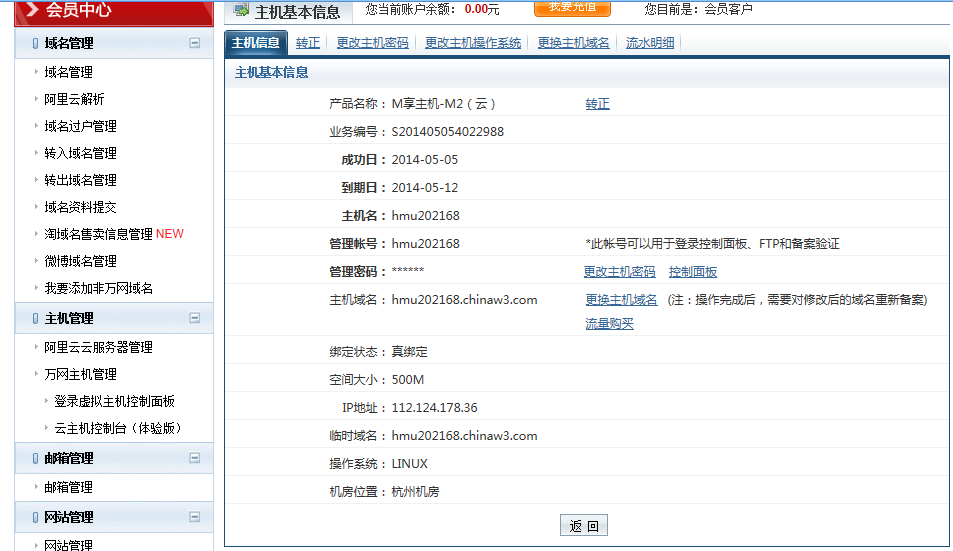Open 阿里云解析 in sidebar
Screen dimensions: 953x551
(74, 99)
